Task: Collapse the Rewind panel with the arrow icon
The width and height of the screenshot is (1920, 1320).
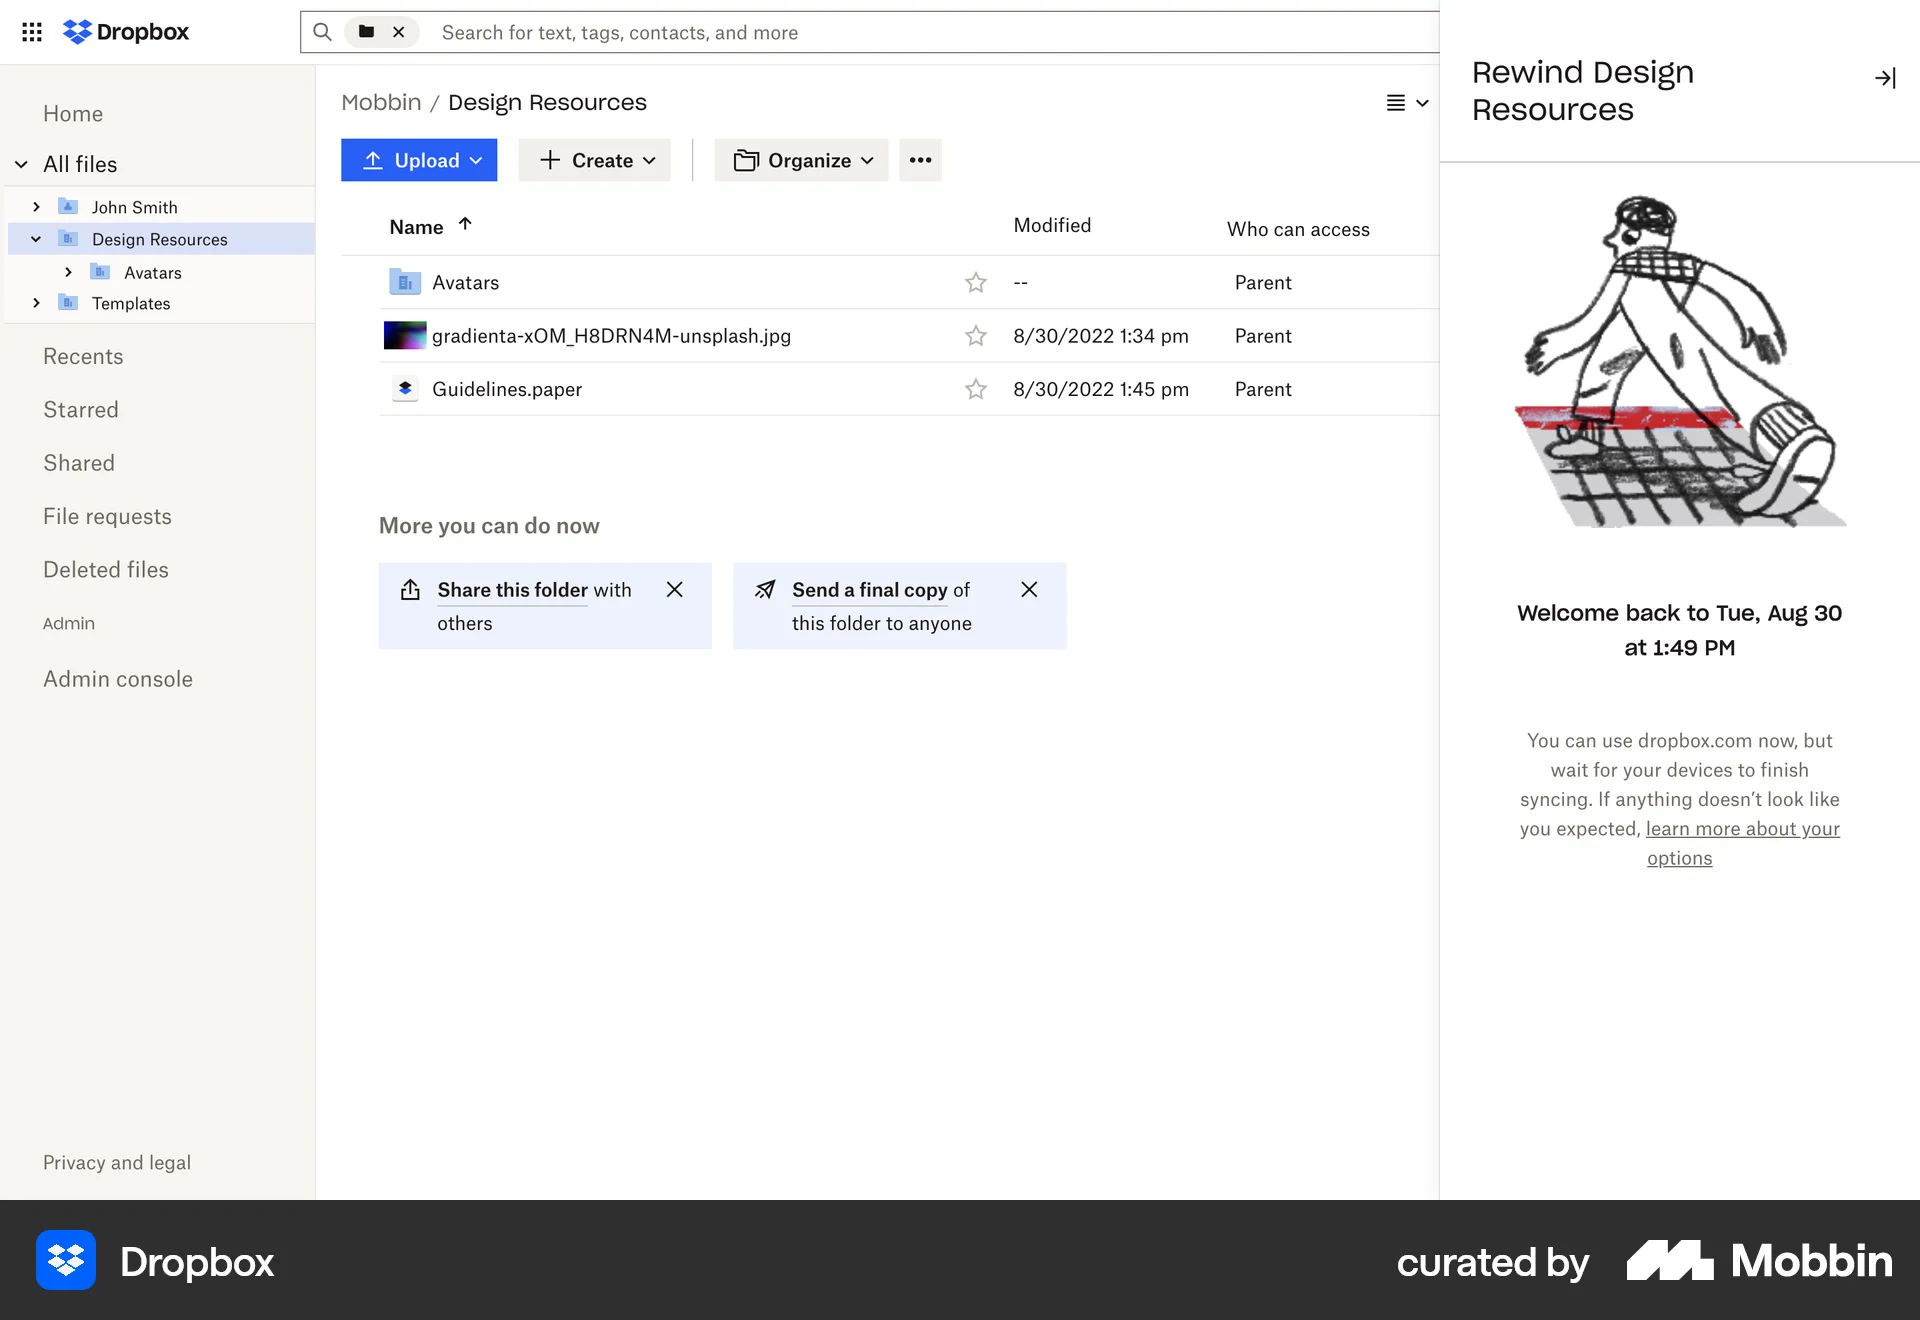Action: 1885,78
